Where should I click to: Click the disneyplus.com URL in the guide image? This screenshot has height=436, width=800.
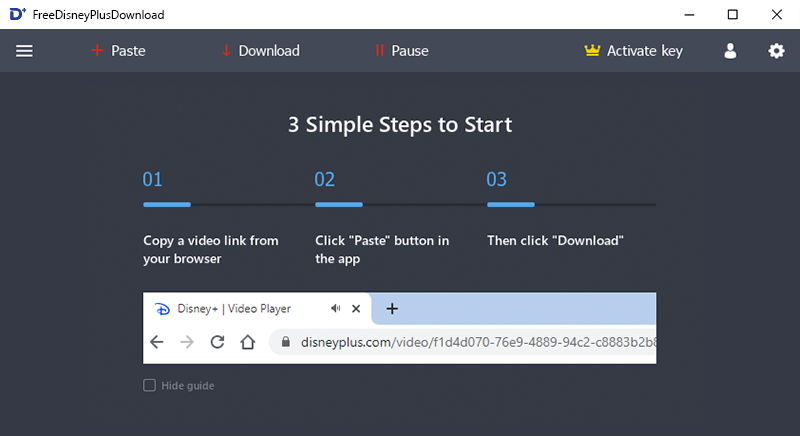(x=478, y=342)
